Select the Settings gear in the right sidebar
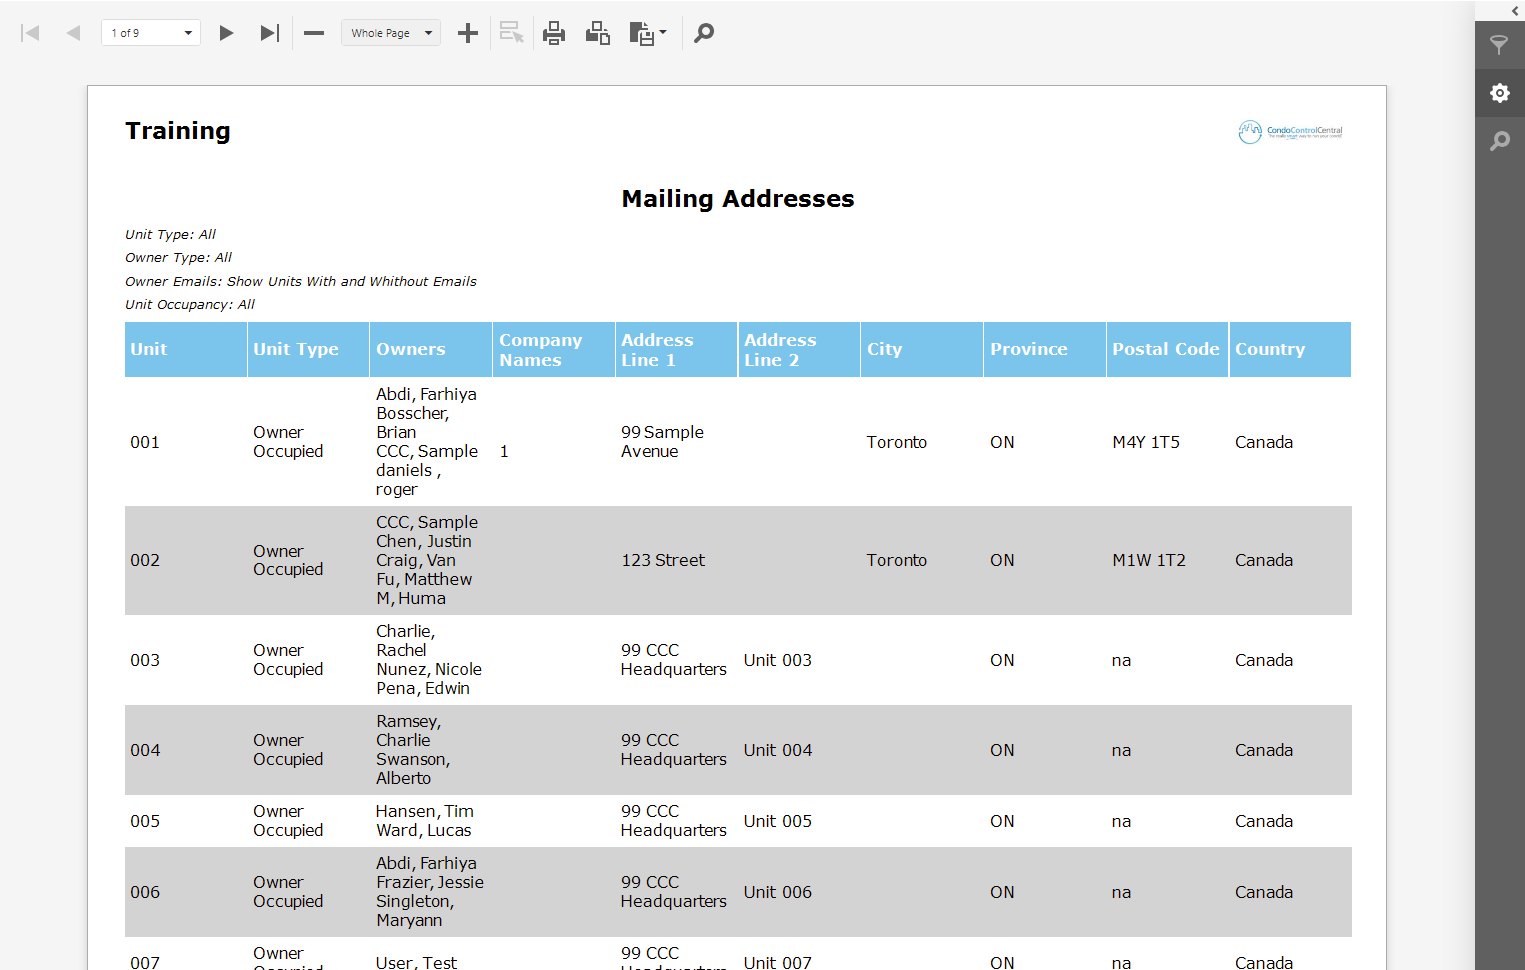Image resolution: width=1525 pixels, height=970 pixels. (x=1499, y=92)
